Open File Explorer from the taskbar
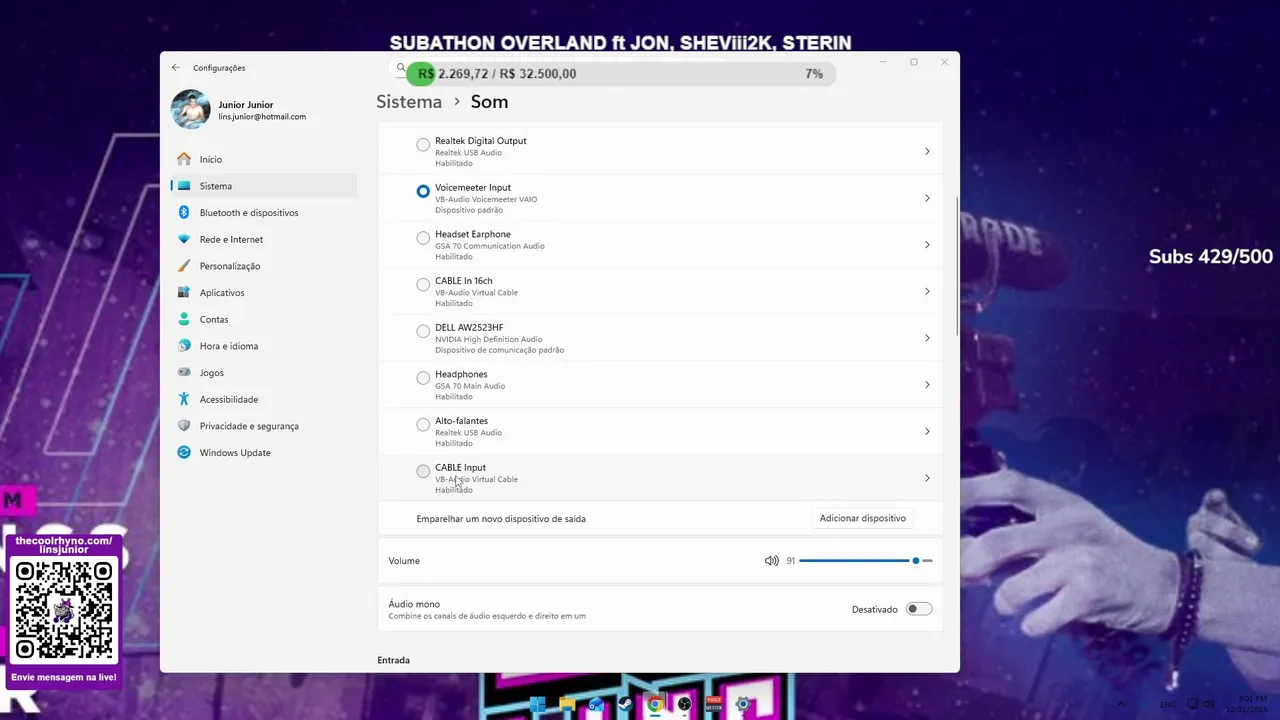 [x=567, y=704]
